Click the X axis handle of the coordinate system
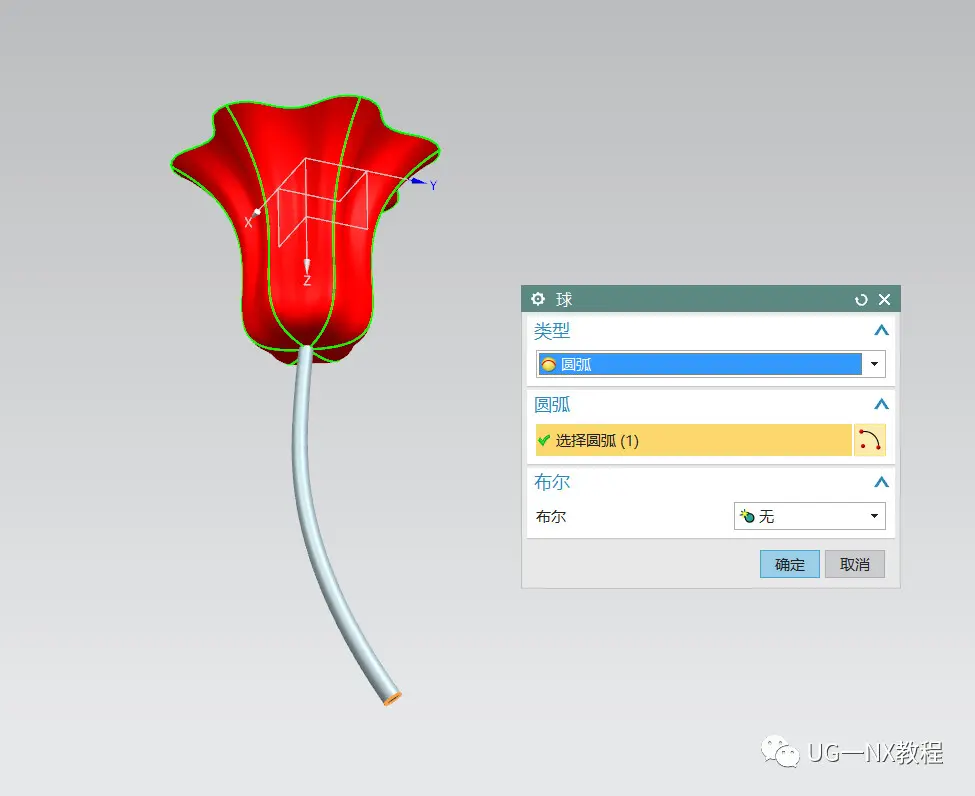975x796 pixels. (257, 212)
